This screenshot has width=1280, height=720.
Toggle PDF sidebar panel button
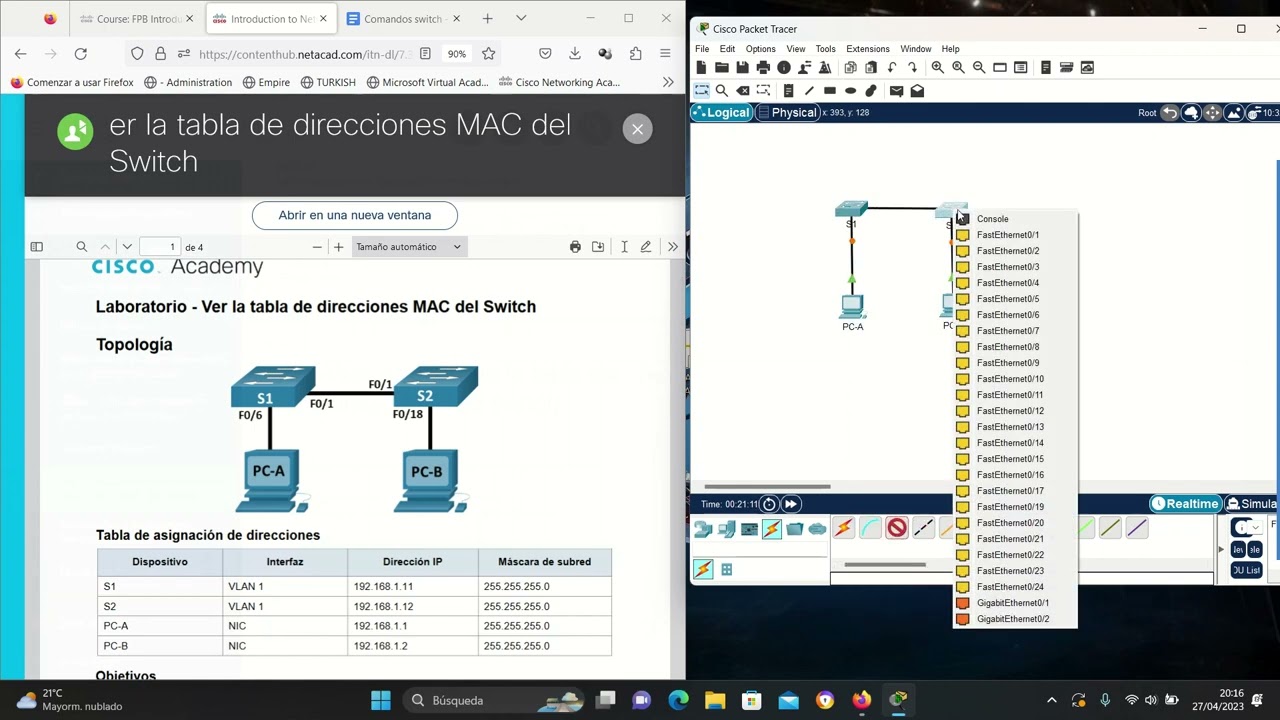coord(37,247)
